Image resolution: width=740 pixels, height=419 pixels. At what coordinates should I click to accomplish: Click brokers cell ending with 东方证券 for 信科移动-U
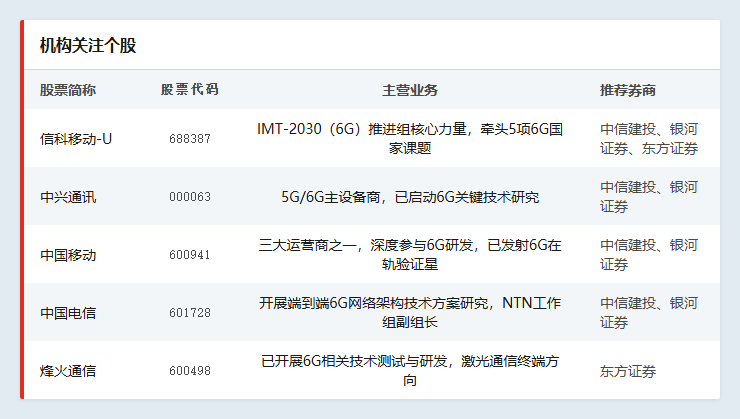(649, 138)
